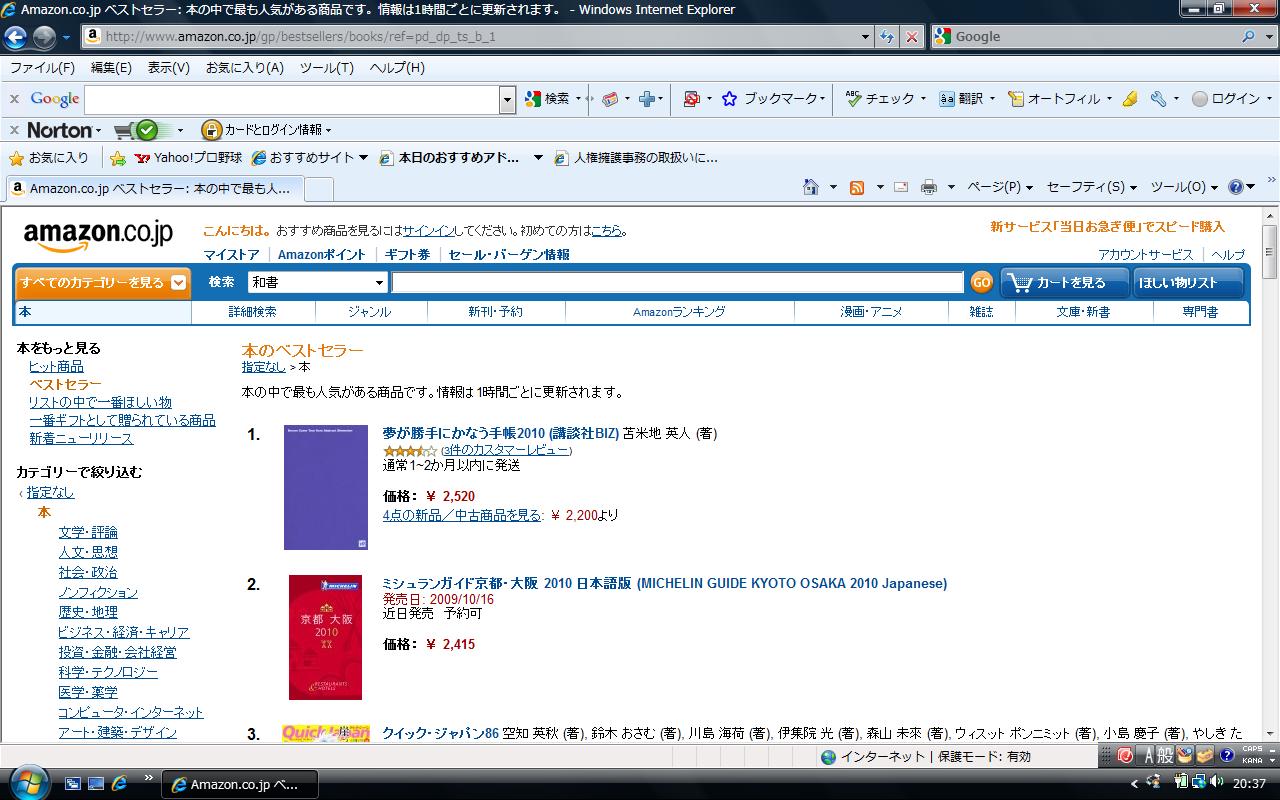The width and height of the screenshot is (1280, 800).
Task: Click the オートフィル autofill button
Action: pyautogui.click(x=1054, y=99)
